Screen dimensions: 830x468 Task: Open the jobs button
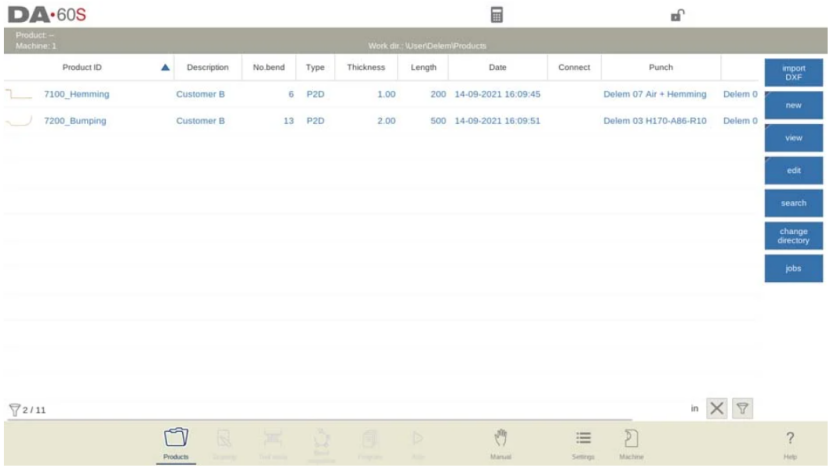point(793,269)
